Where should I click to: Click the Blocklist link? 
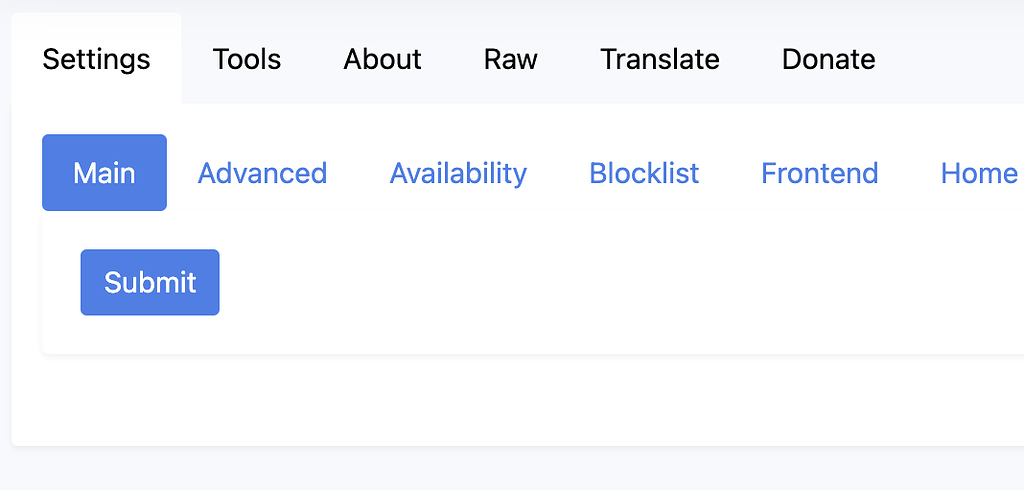click(x=644, y=173)
